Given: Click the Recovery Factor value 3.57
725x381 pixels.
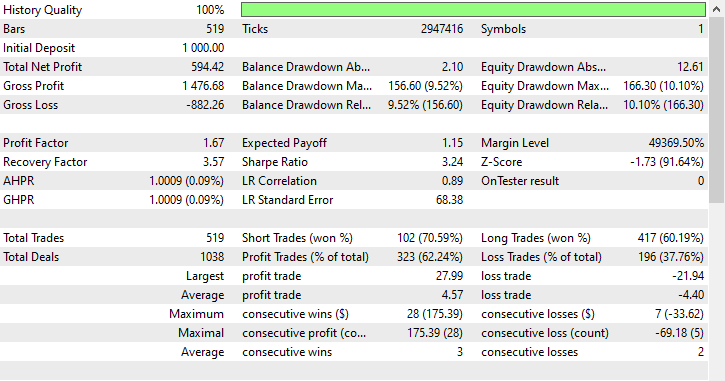Looking at the screenshot, I should [x=214, y=162].
